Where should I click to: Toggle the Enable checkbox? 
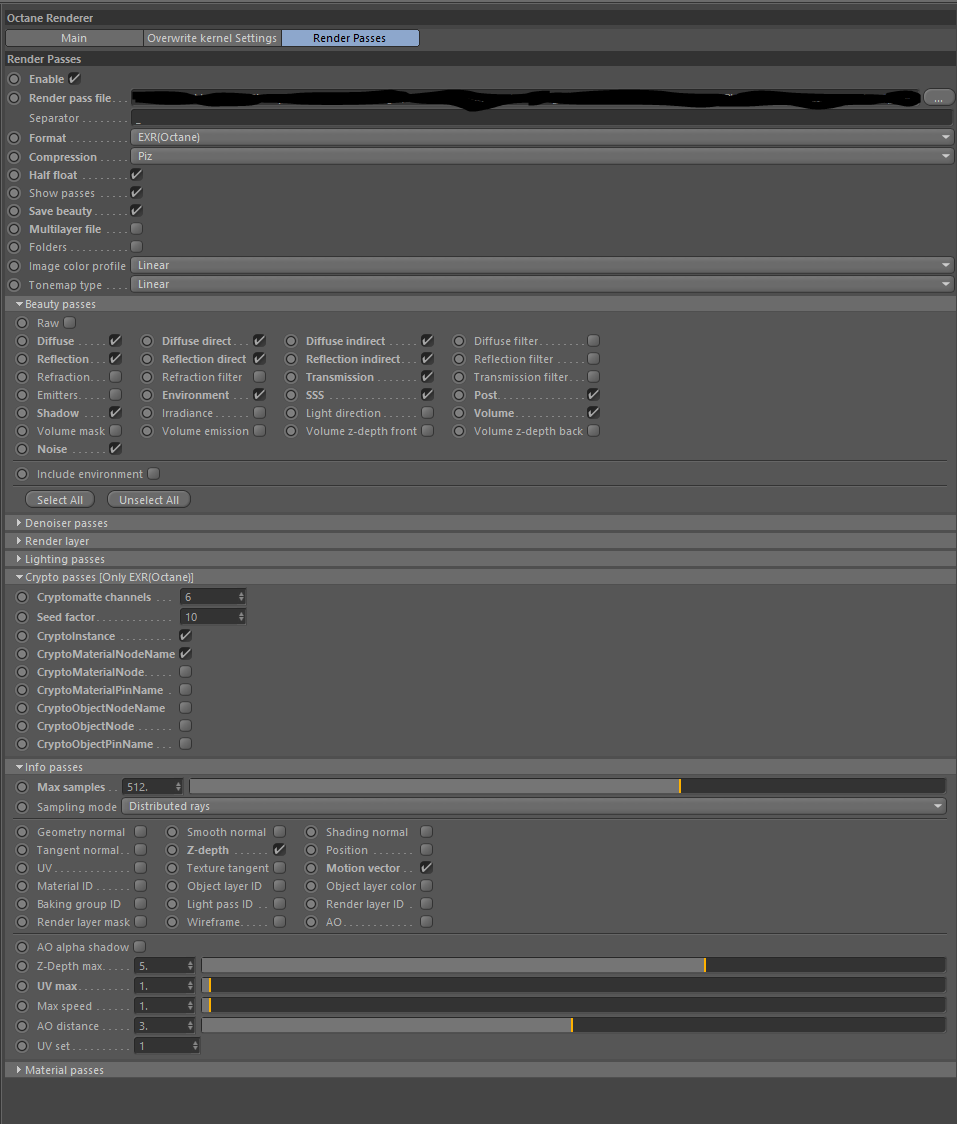coord(75,79)
